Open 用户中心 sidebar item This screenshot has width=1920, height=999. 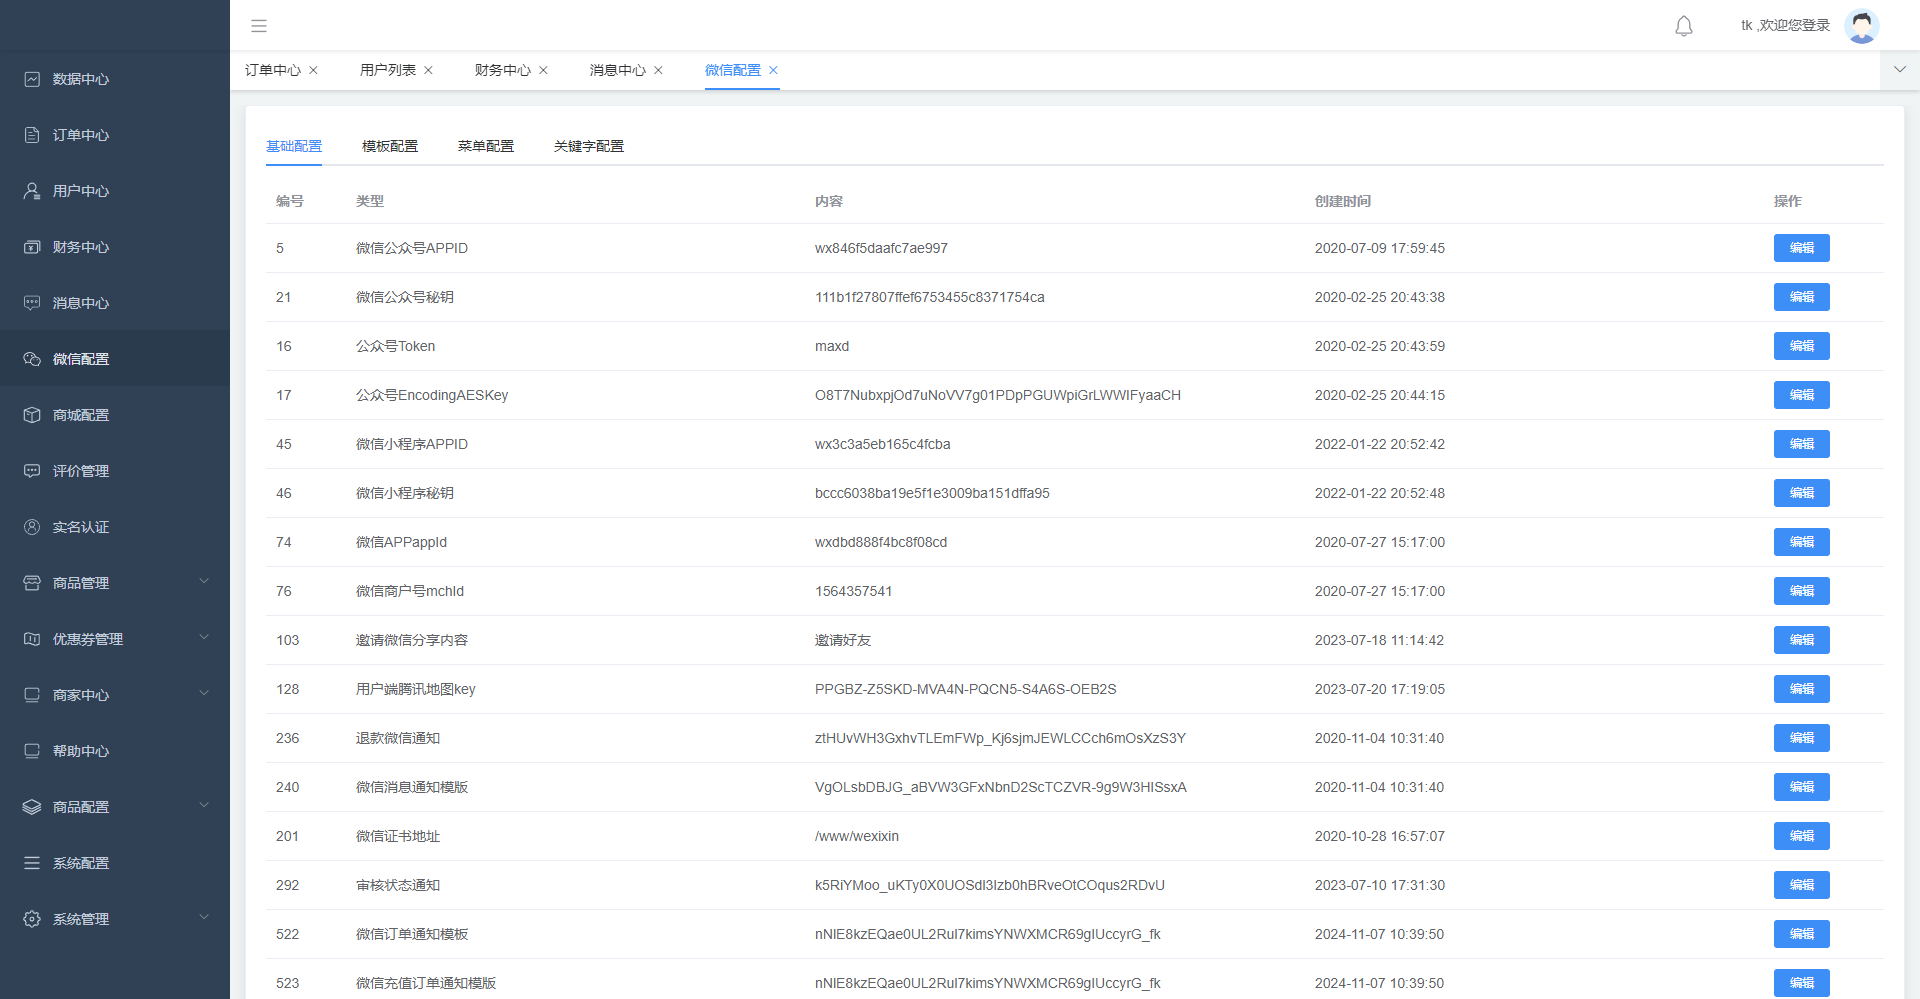point(81,191)
